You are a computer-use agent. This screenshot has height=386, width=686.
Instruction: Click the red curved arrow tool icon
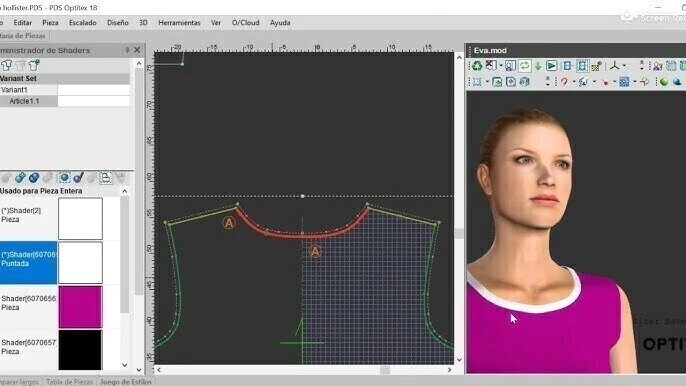[564, 82]
